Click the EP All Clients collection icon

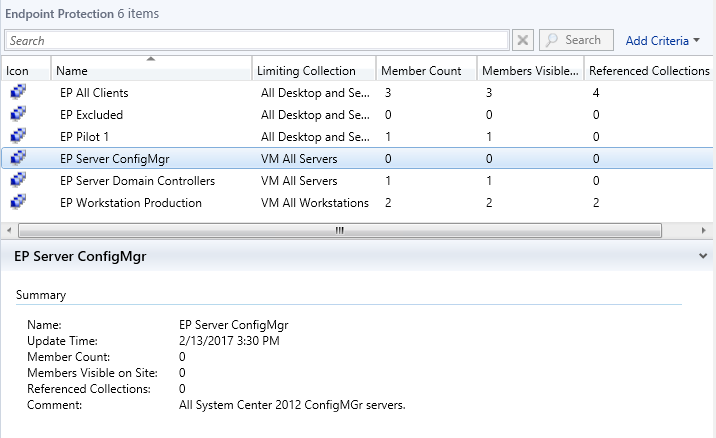tap(18, 93)
